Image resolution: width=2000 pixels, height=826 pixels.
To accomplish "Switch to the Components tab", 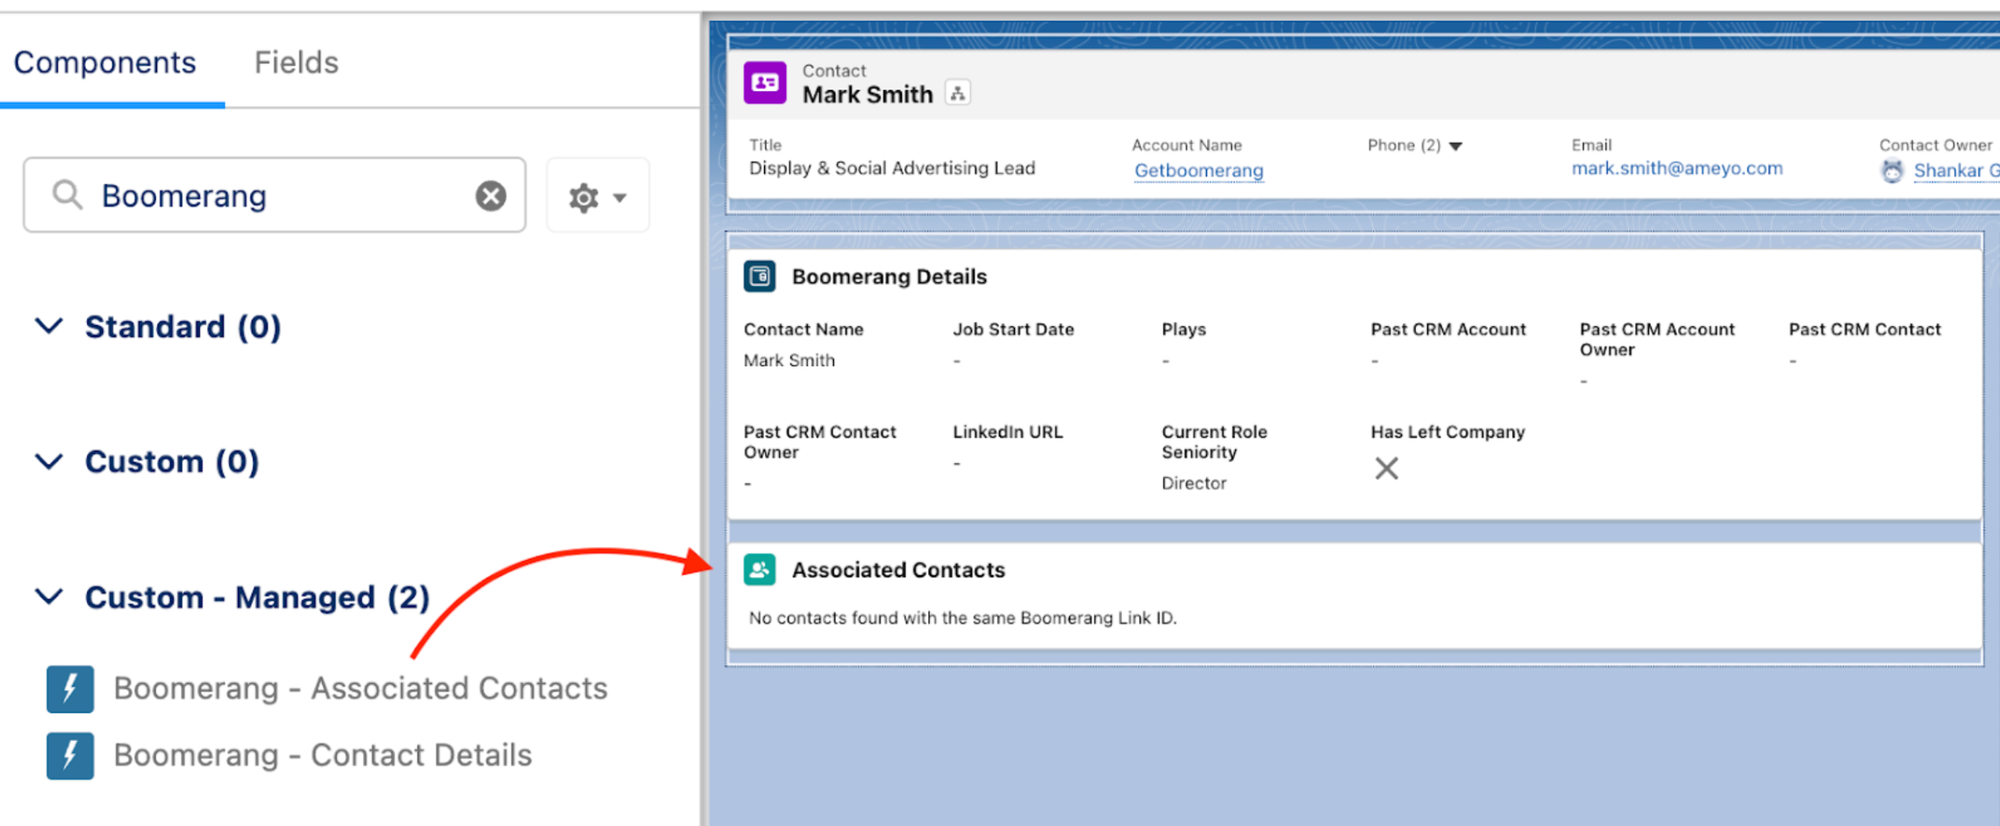I will tap(105, 63).
